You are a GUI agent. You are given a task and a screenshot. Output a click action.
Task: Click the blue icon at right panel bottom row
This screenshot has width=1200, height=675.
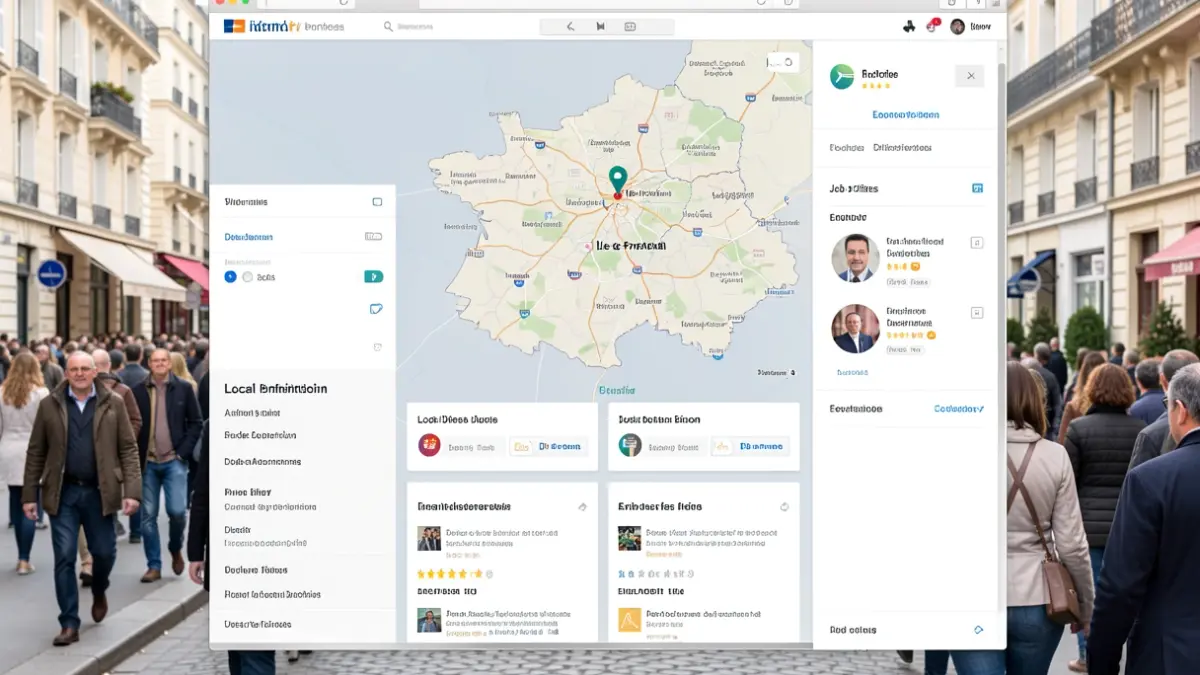tap(978, 630)
